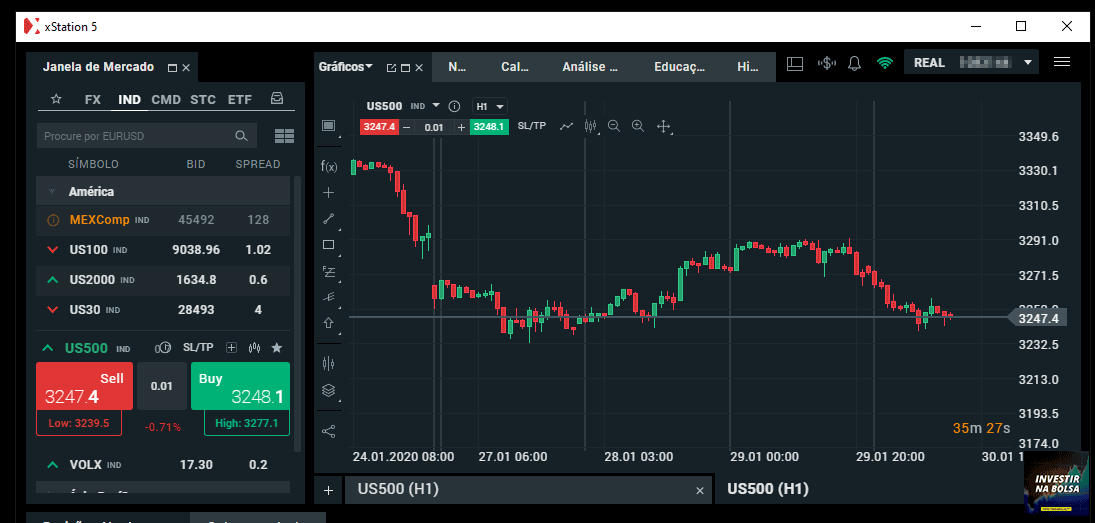Select the VOLX row
Image resolution: width=1095 pixels, height=523 pixels.
click(163, 465)
